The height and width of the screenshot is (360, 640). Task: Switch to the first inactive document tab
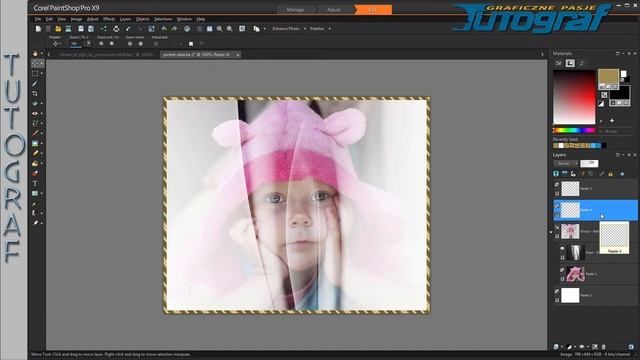click(x=107, y=55)
